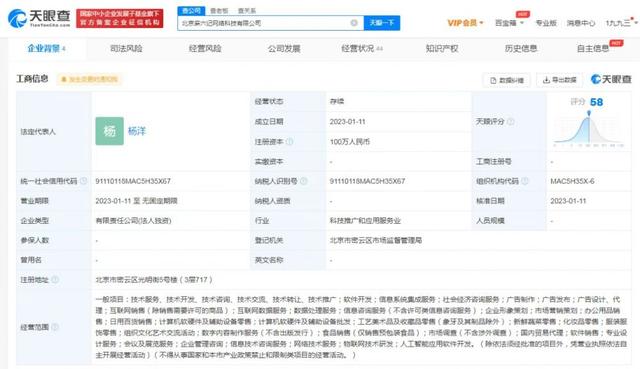Image resolution: width=640 pixels, height=369 pixels.
Task: Click the 数据纠错 button
Action: click(x=507, y=80)
